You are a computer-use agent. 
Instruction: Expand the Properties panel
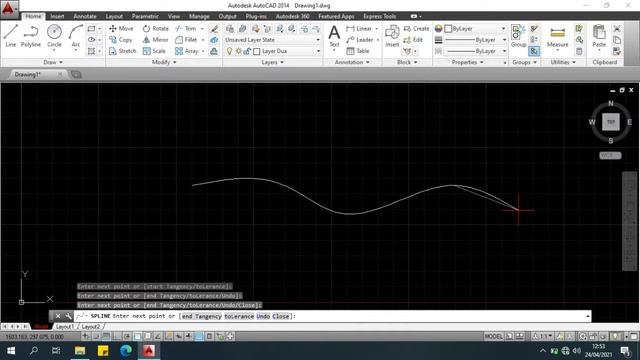pos(468,62)
